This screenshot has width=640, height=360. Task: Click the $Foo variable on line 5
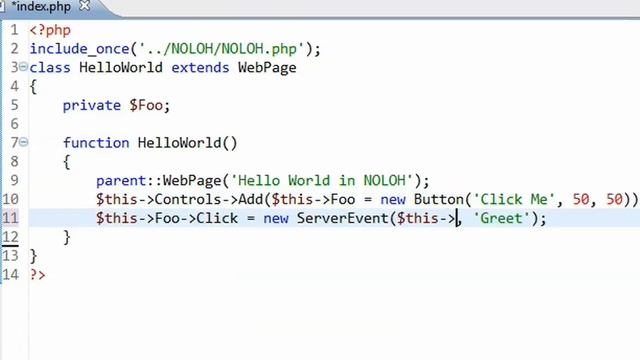coord(146,105)
